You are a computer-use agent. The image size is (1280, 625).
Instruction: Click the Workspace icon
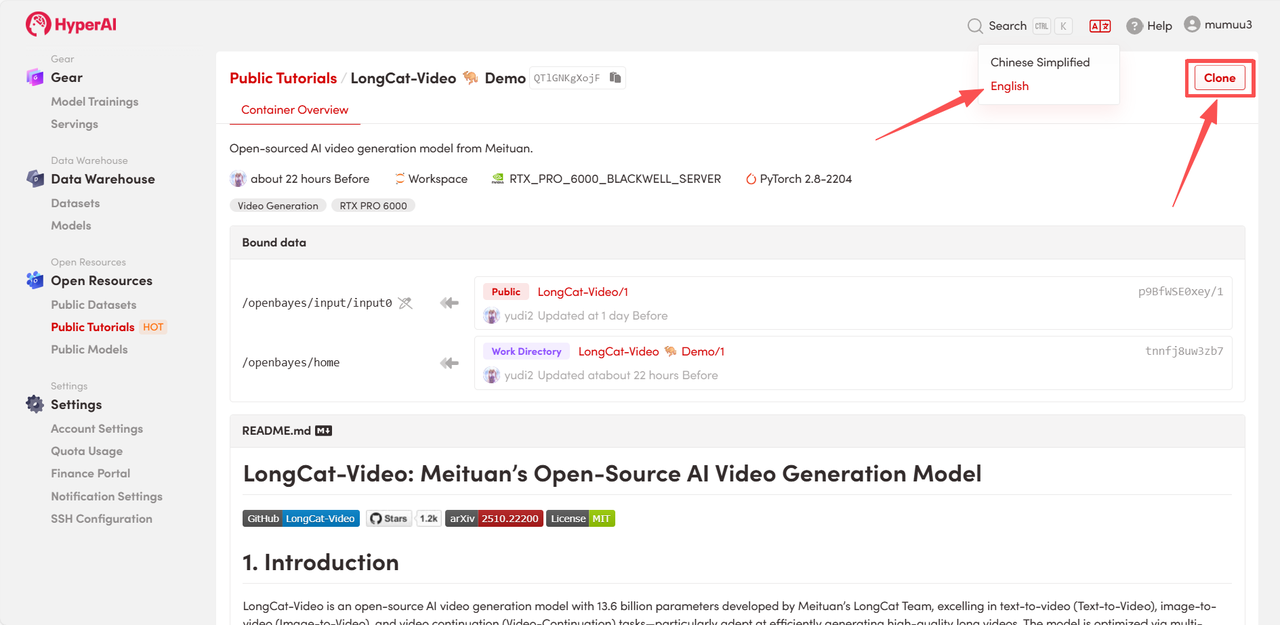[x=399, y=179]
